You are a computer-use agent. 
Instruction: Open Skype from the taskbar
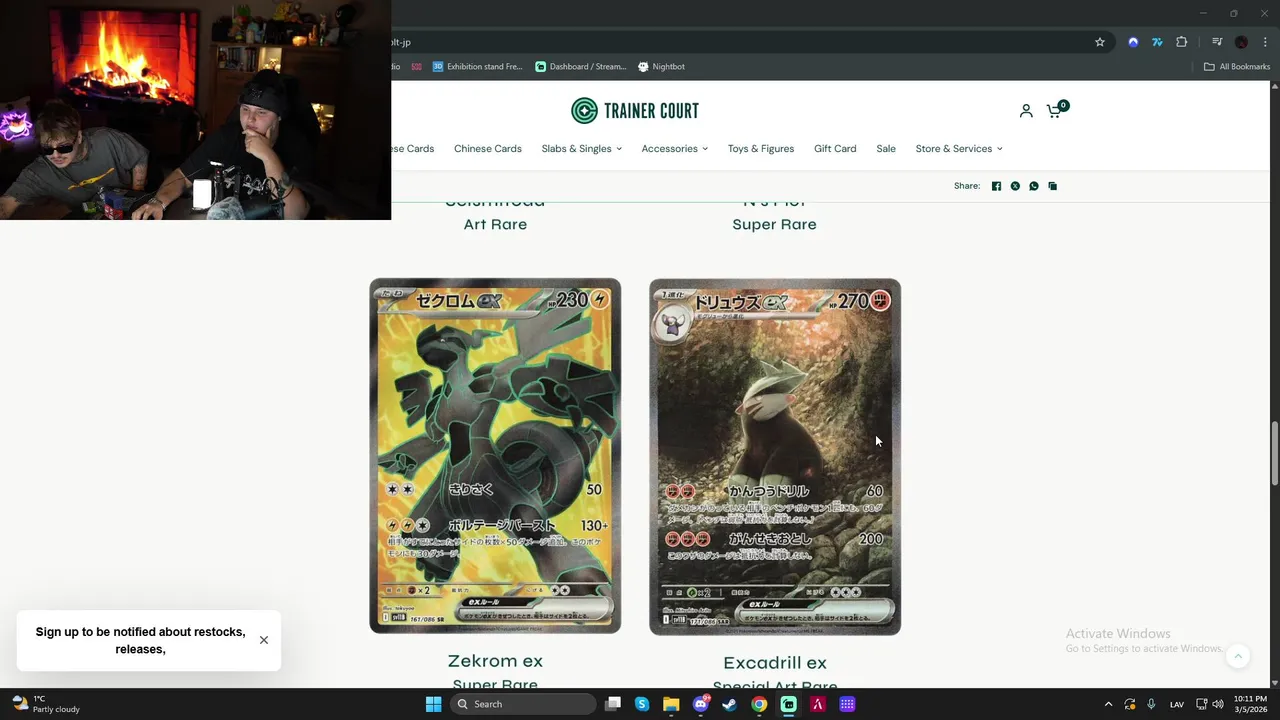[642, 704]
